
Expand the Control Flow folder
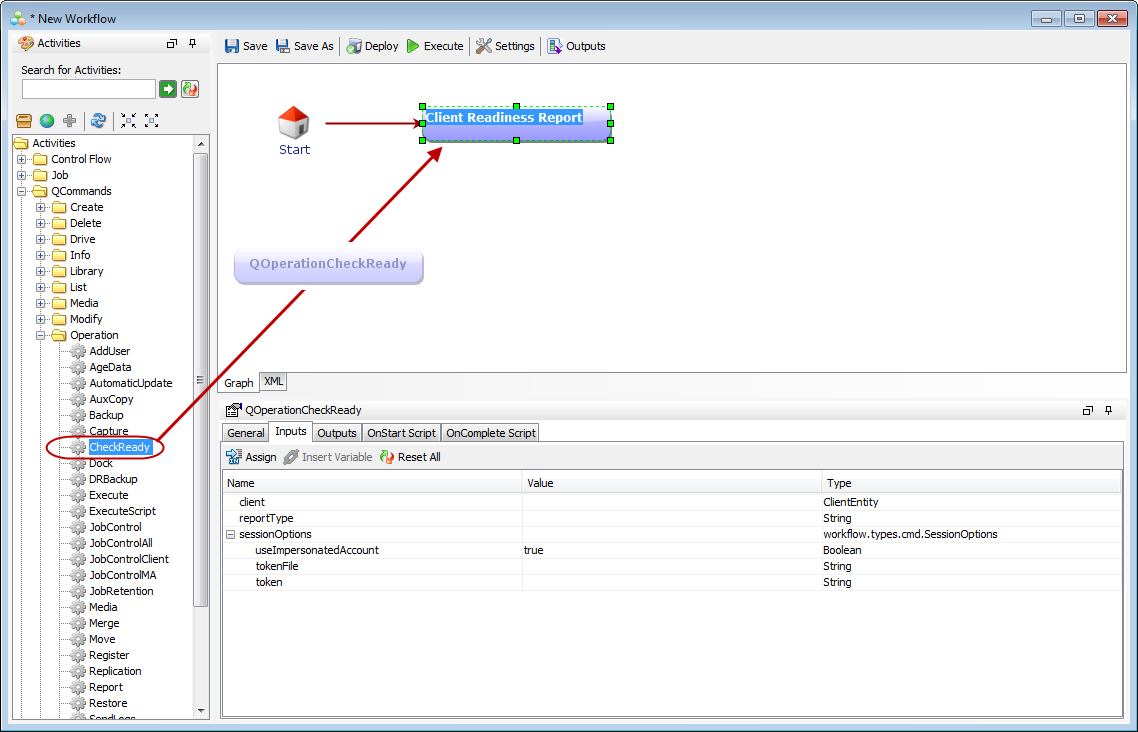pos(22,159)
